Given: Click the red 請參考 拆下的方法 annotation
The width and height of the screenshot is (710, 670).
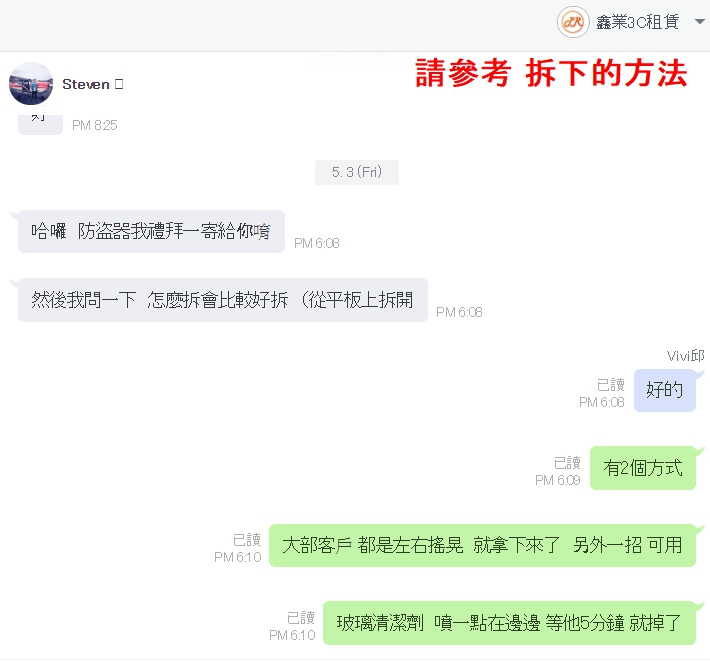Looking at the screenshot, I should 551,72.
